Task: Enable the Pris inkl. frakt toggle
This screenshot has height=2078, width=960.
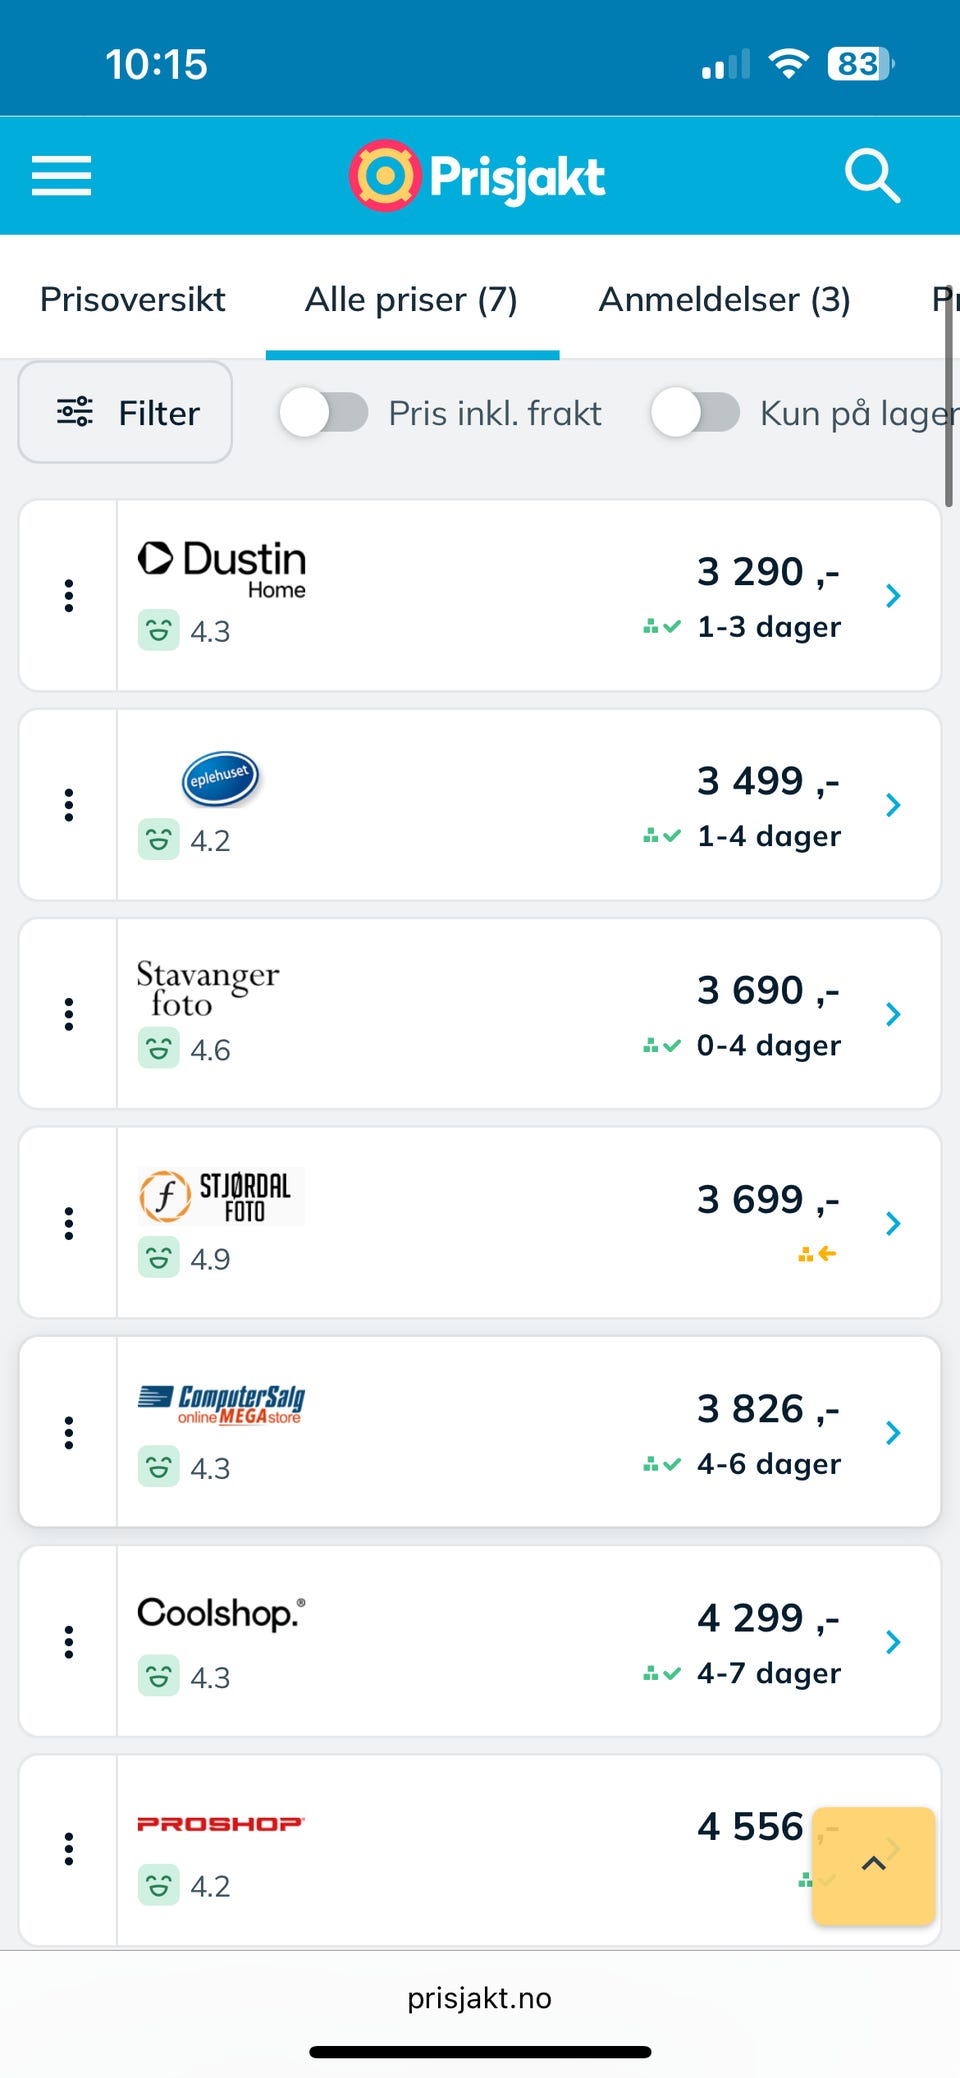Action: tap(324, 413)
